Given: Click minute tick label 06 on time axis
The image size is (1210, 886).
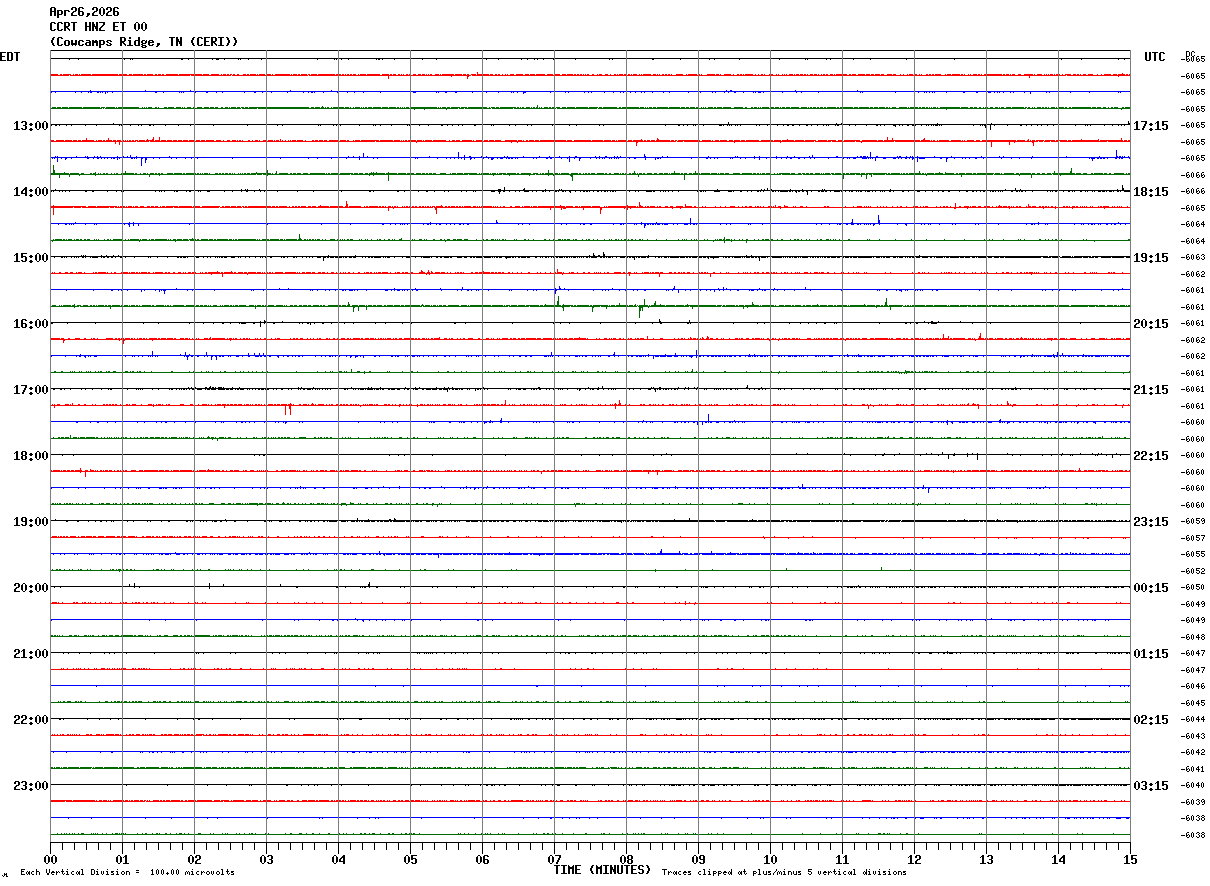Looking at the screenshot, I should pyautogui.click(x=482, y=859).
